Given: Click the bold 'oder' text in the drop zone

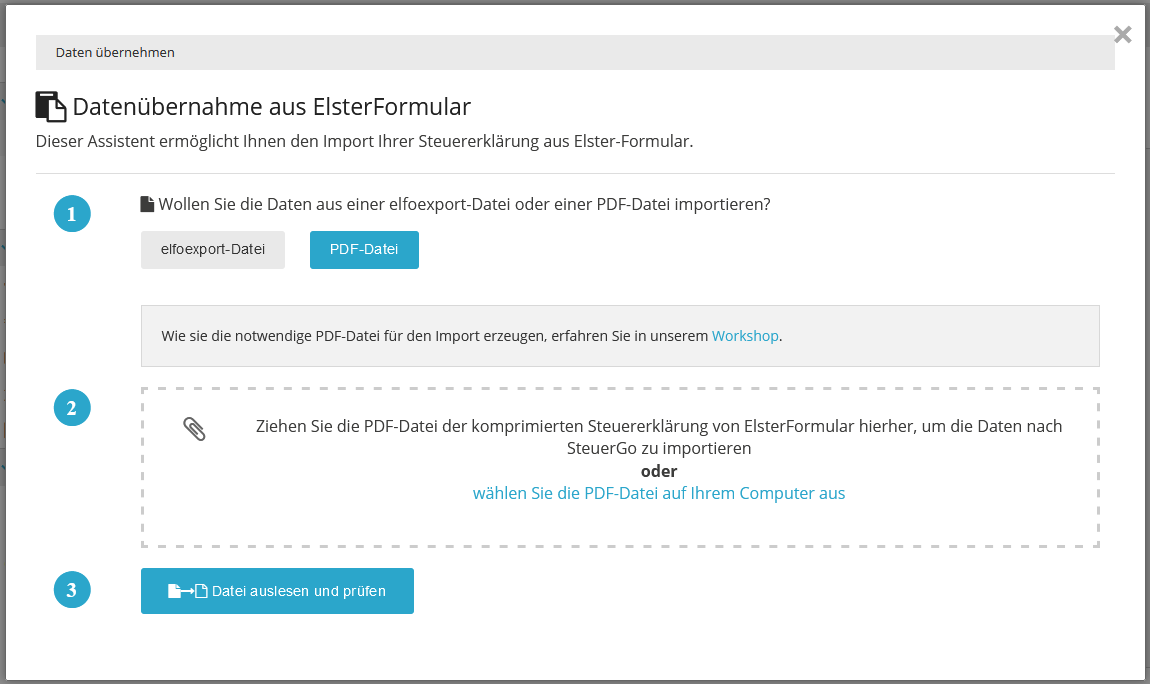Looking at the screenshot, I should 659,471.
